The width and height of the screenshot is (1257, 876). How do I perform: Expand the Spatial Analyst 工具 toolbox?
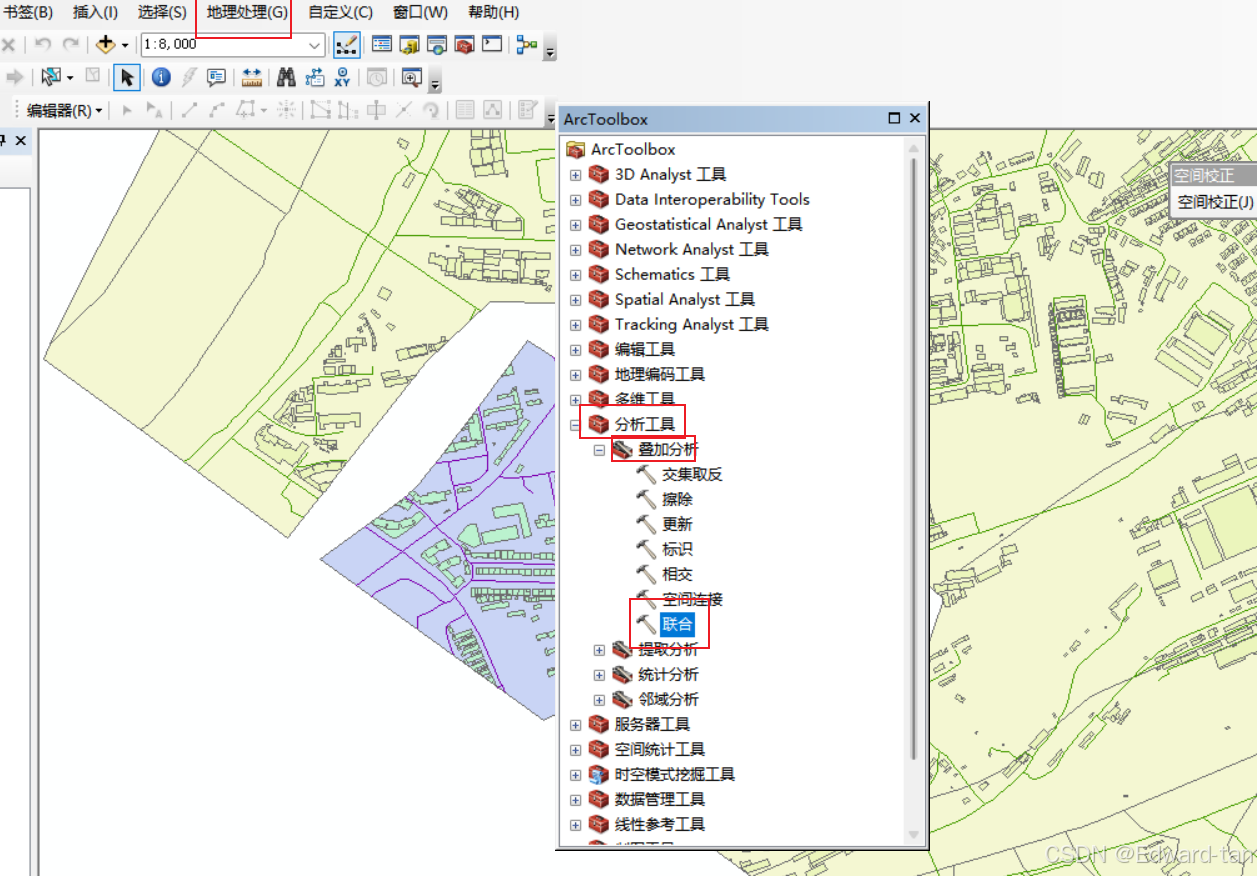tap(576, 300)
